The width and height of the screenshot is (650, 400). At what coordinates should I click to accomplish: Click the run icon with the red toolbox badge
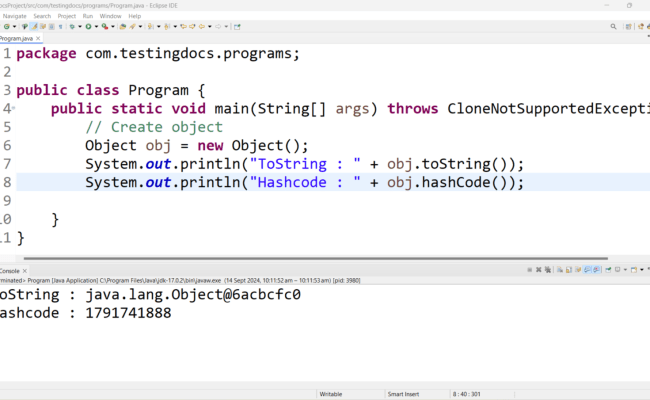[105, 27]
